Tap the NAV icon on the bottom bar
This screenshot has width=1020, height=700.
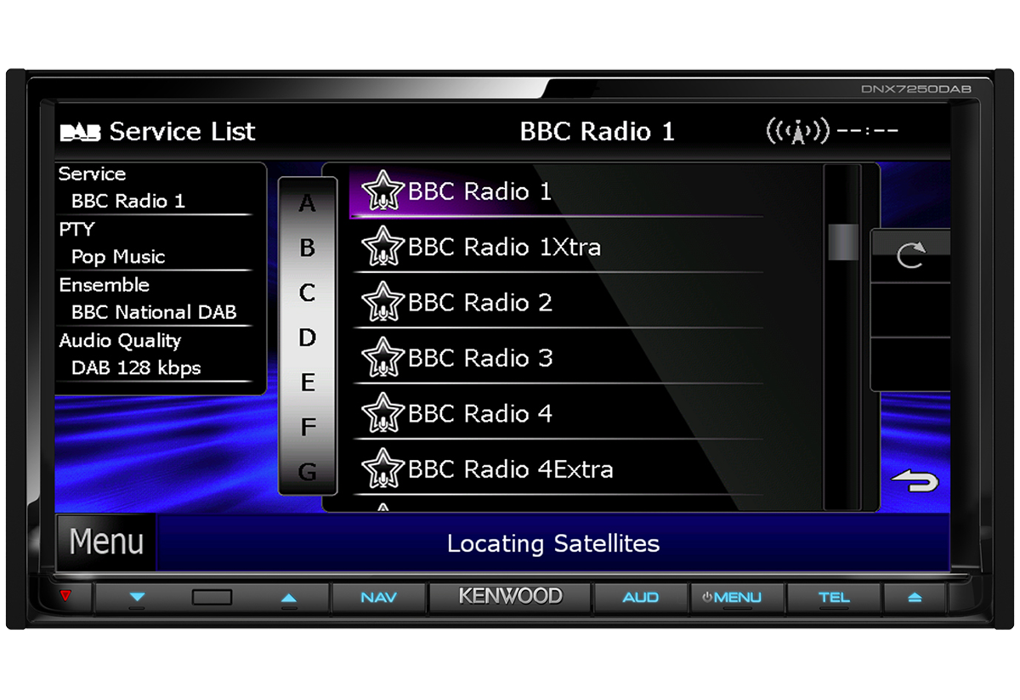[x=378, y=597]
